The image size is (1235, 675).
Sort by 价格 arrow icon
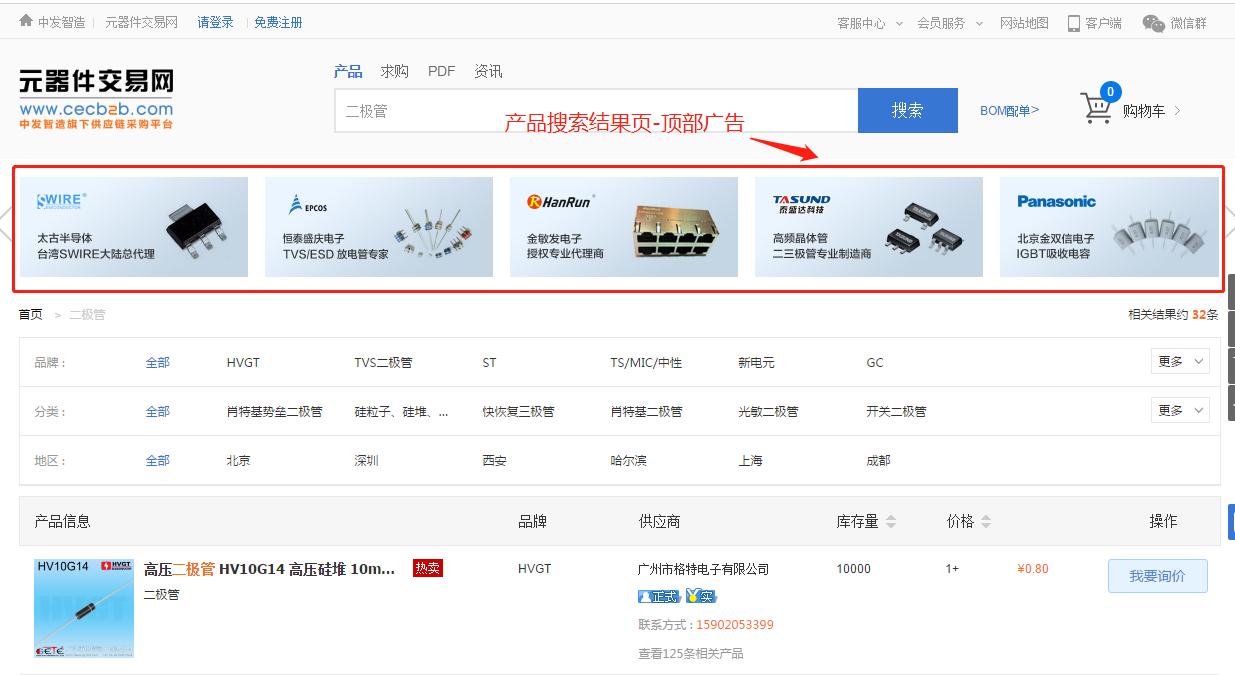pos(986,521)
